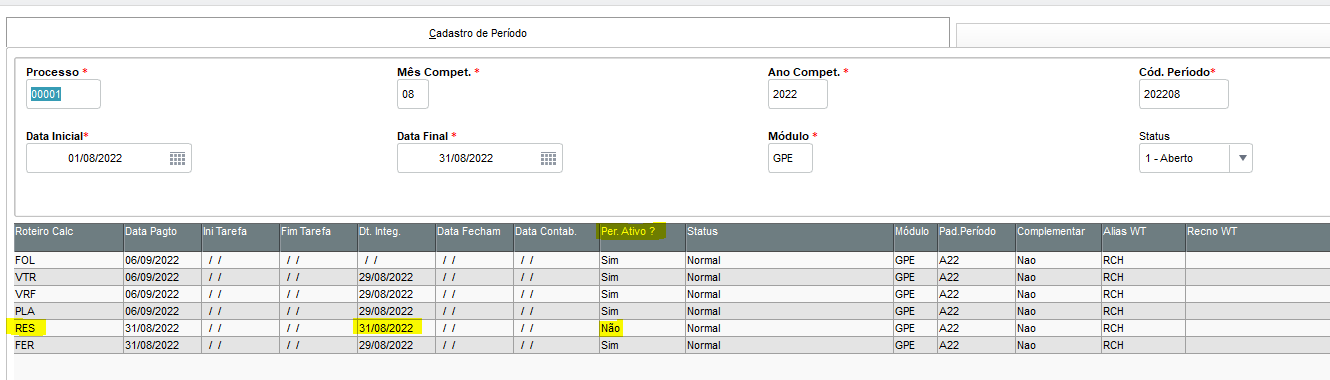The height and width of the screenshot is (380, 1330).
Task: Open the Data Inicial calendar picker
Action: click(x=177, y=158)
